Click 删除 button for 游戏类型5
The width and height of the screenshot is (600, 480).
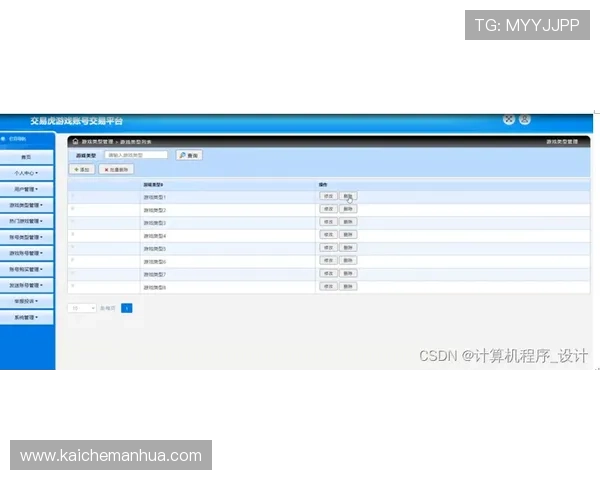(347, 248)
